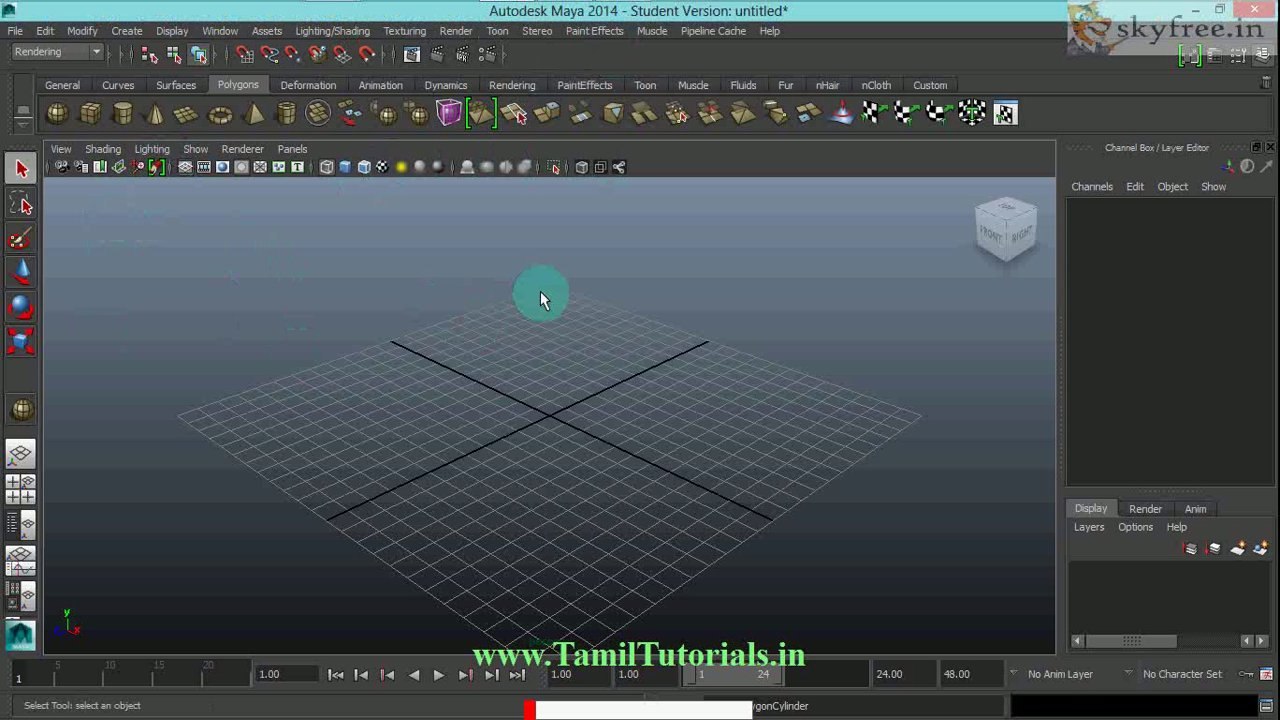1280x720 pixels.
Task: Open the render view clapperboard icon
Action: point(412,54)
